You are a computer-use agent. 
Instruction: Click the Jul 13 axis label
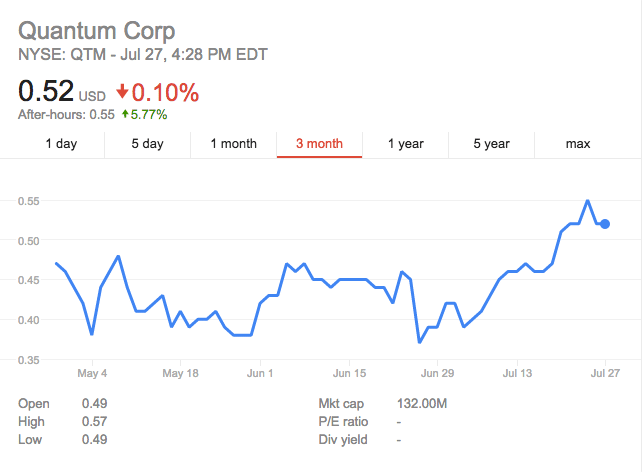[517, 373]
